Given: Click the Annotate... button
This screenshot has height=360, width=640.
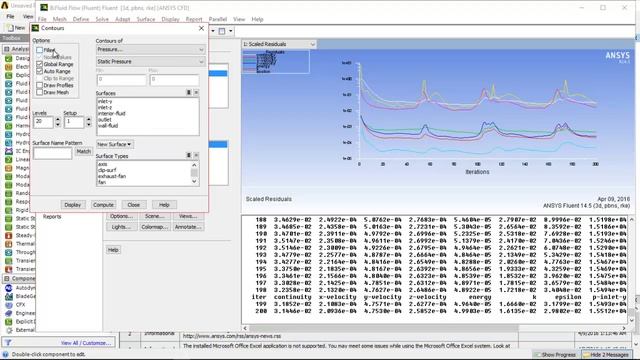Looking at the screenshot, I should (188, 227).
